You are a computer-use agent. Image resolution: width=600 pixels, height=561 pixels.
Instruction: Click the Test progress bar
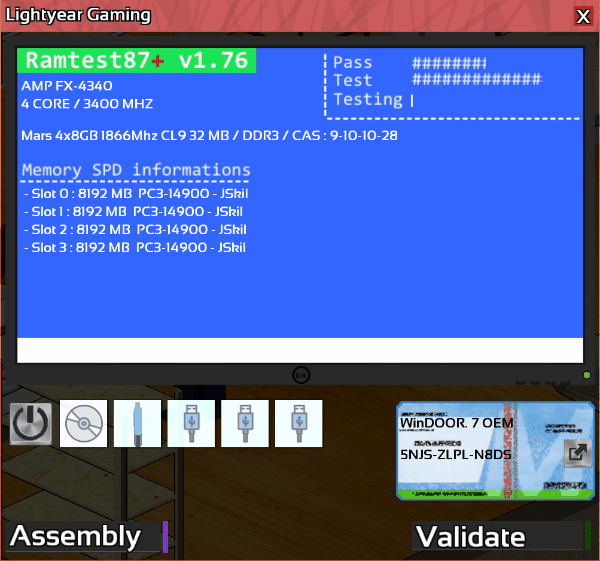point(476,80)
